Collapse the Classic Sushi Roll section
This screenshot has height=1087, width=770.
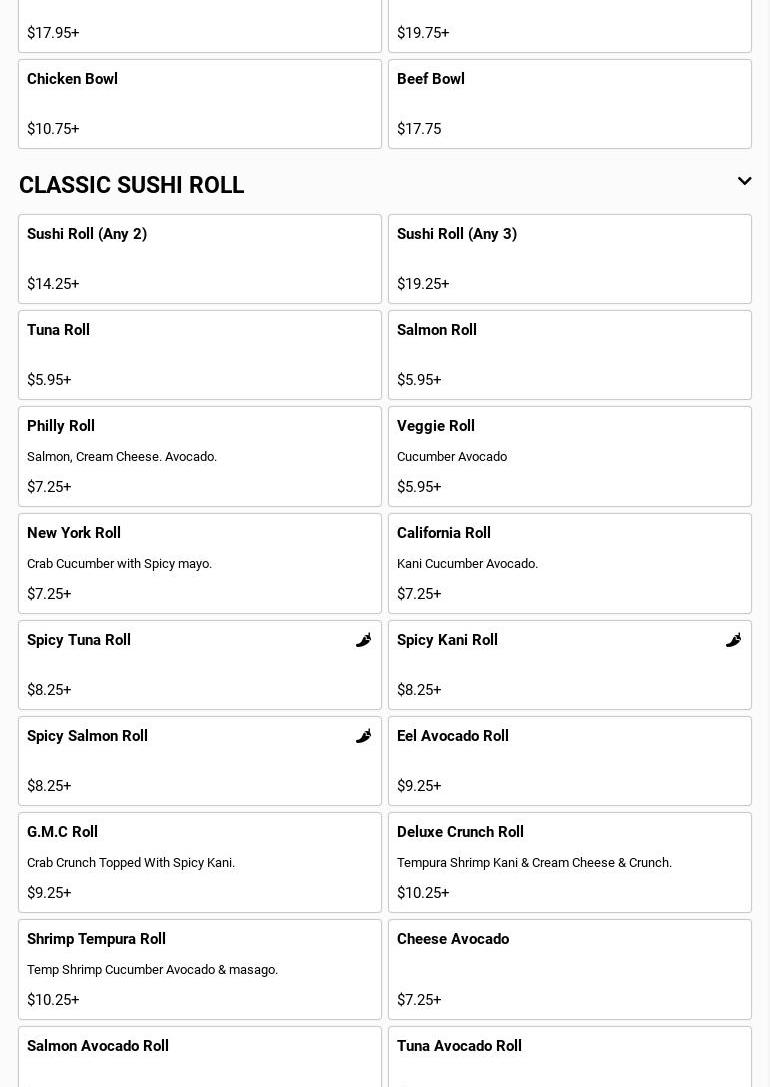pos(744,182)
